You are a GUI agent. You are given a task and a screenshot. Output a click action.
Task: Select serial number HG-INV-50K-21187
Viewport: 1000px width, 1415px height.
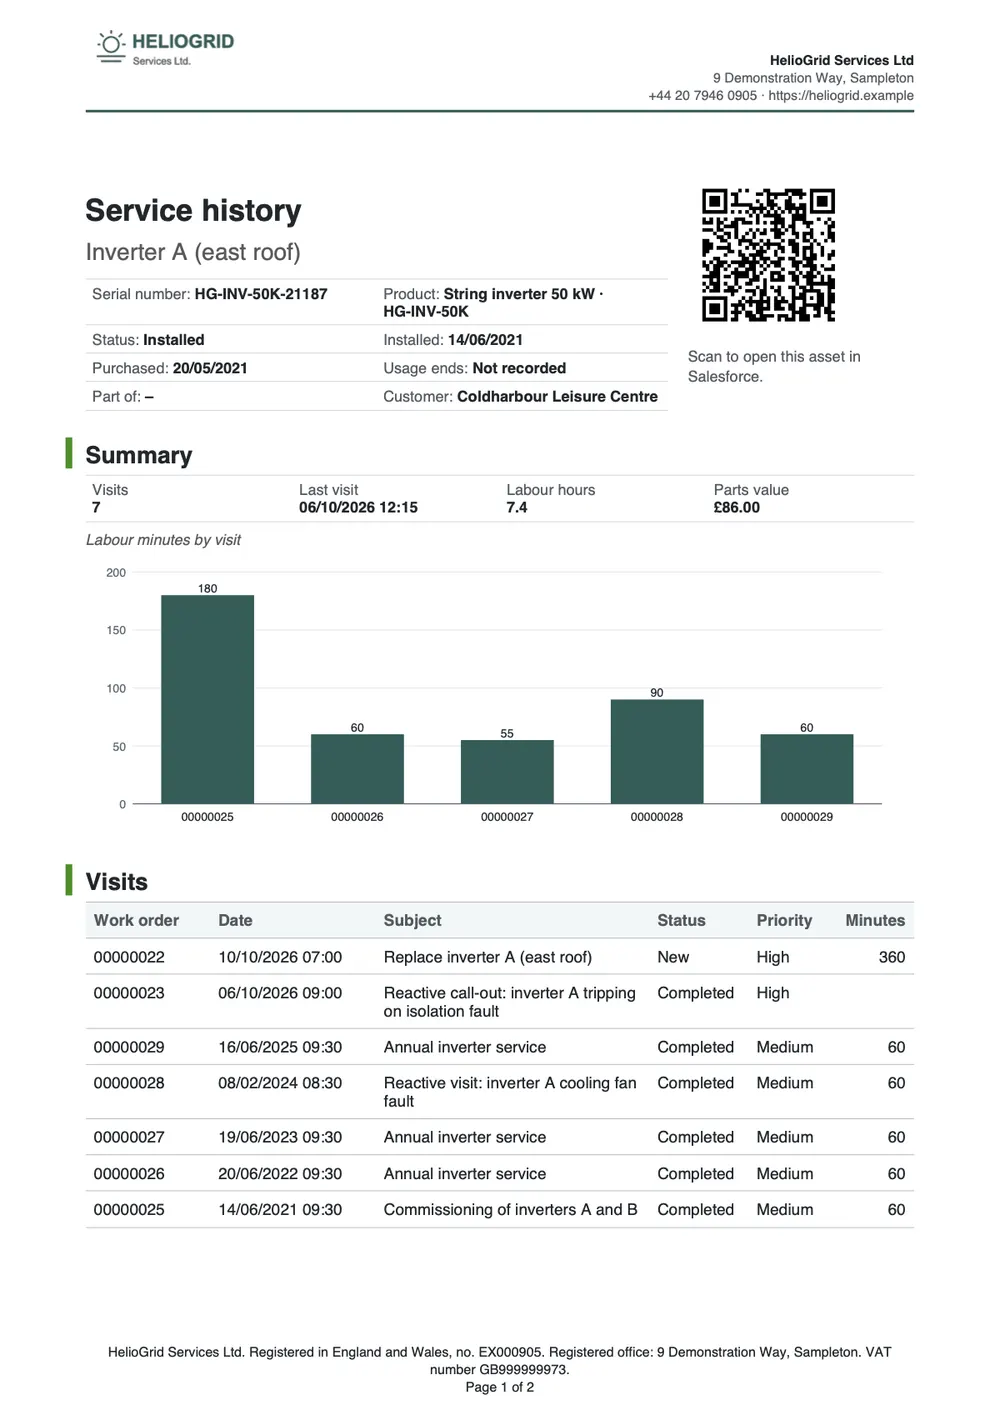click(261, 294)
